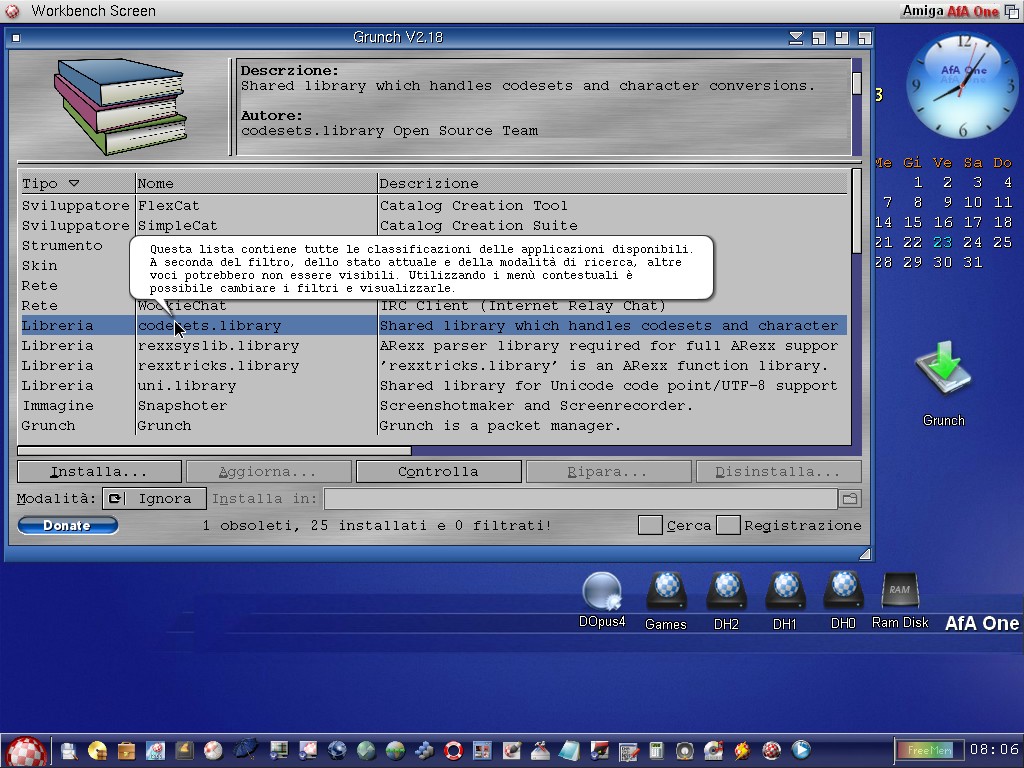The image size is (1024, 768).
Task: Select the rexxtricks.library row
Action: point(218,366)
